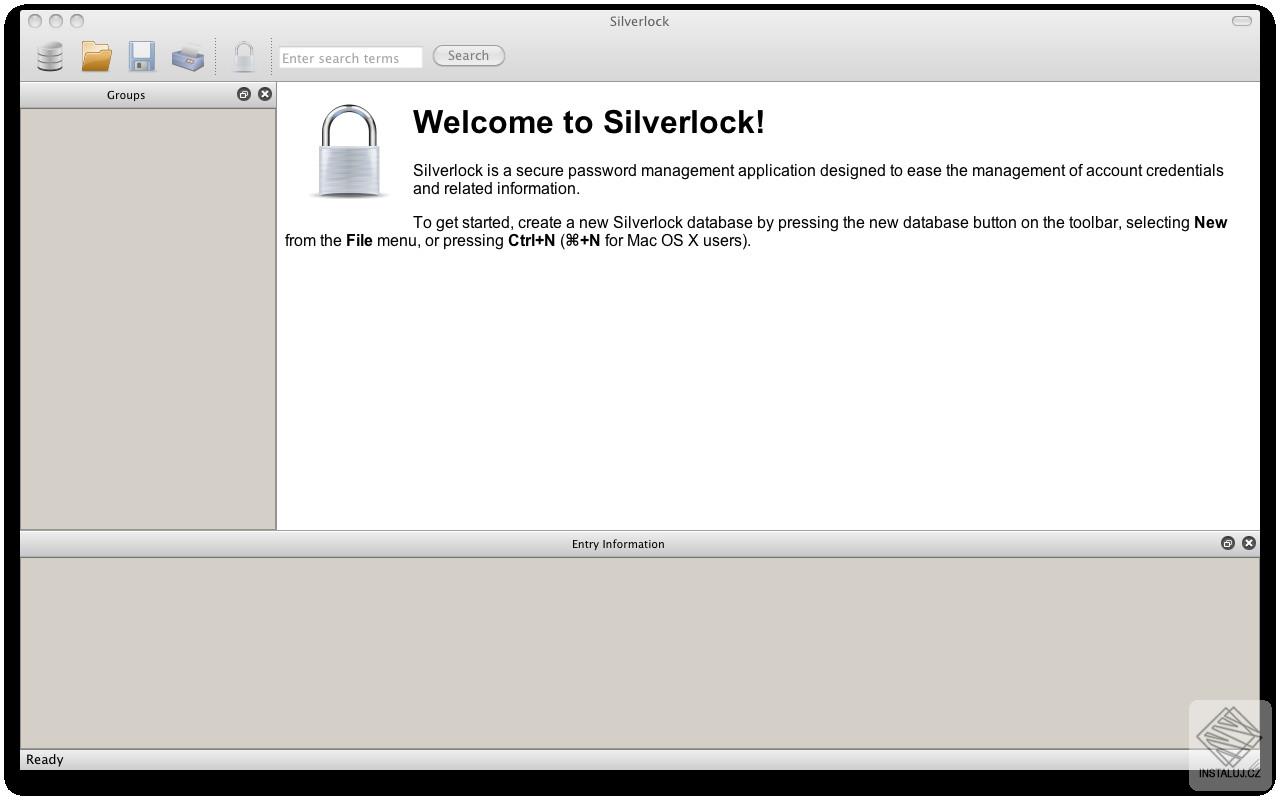Click the Groups panel title

pyautogui.click(x=126, y=95)
